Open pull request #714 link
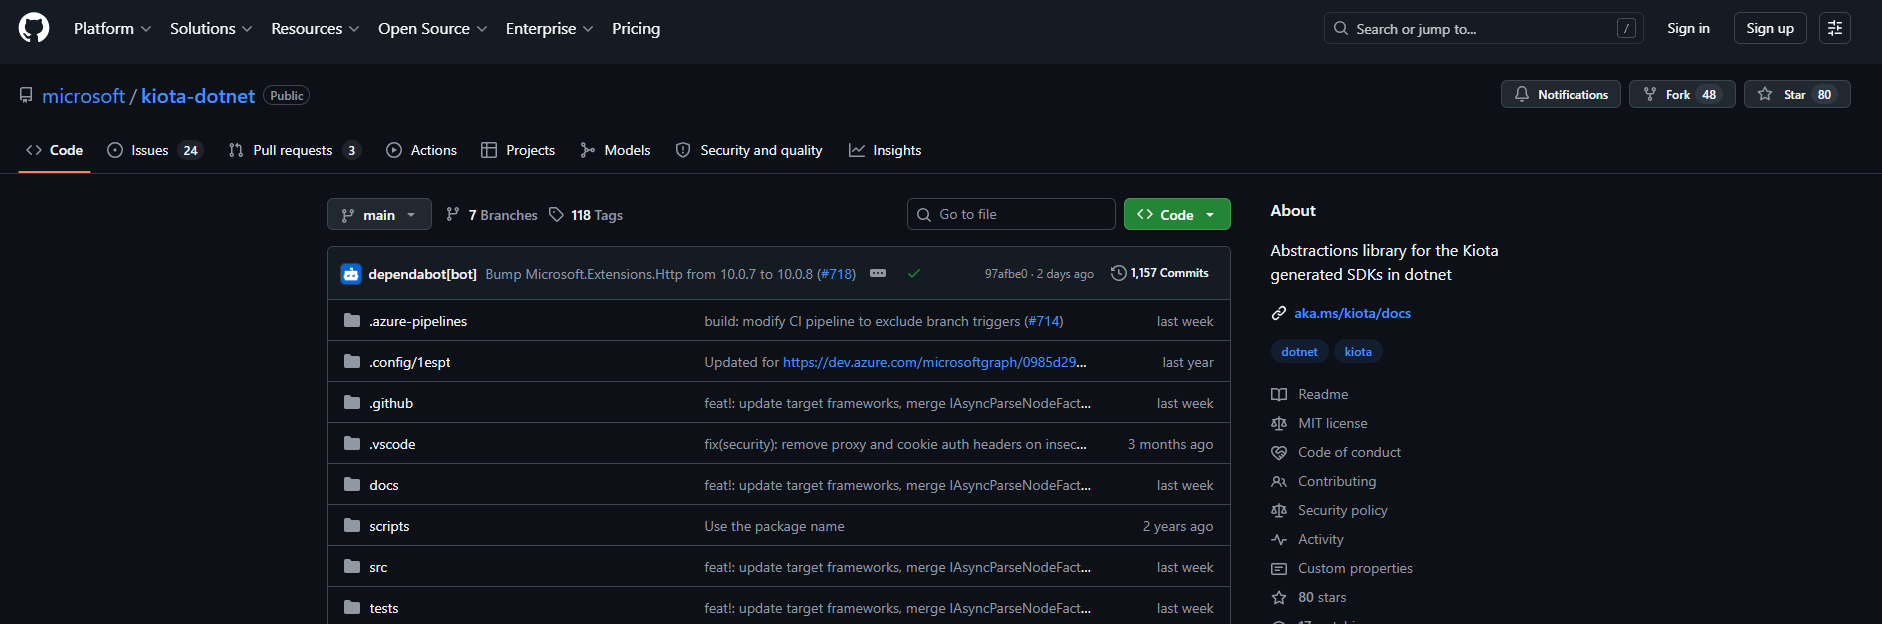 (x=1044, y=321)
